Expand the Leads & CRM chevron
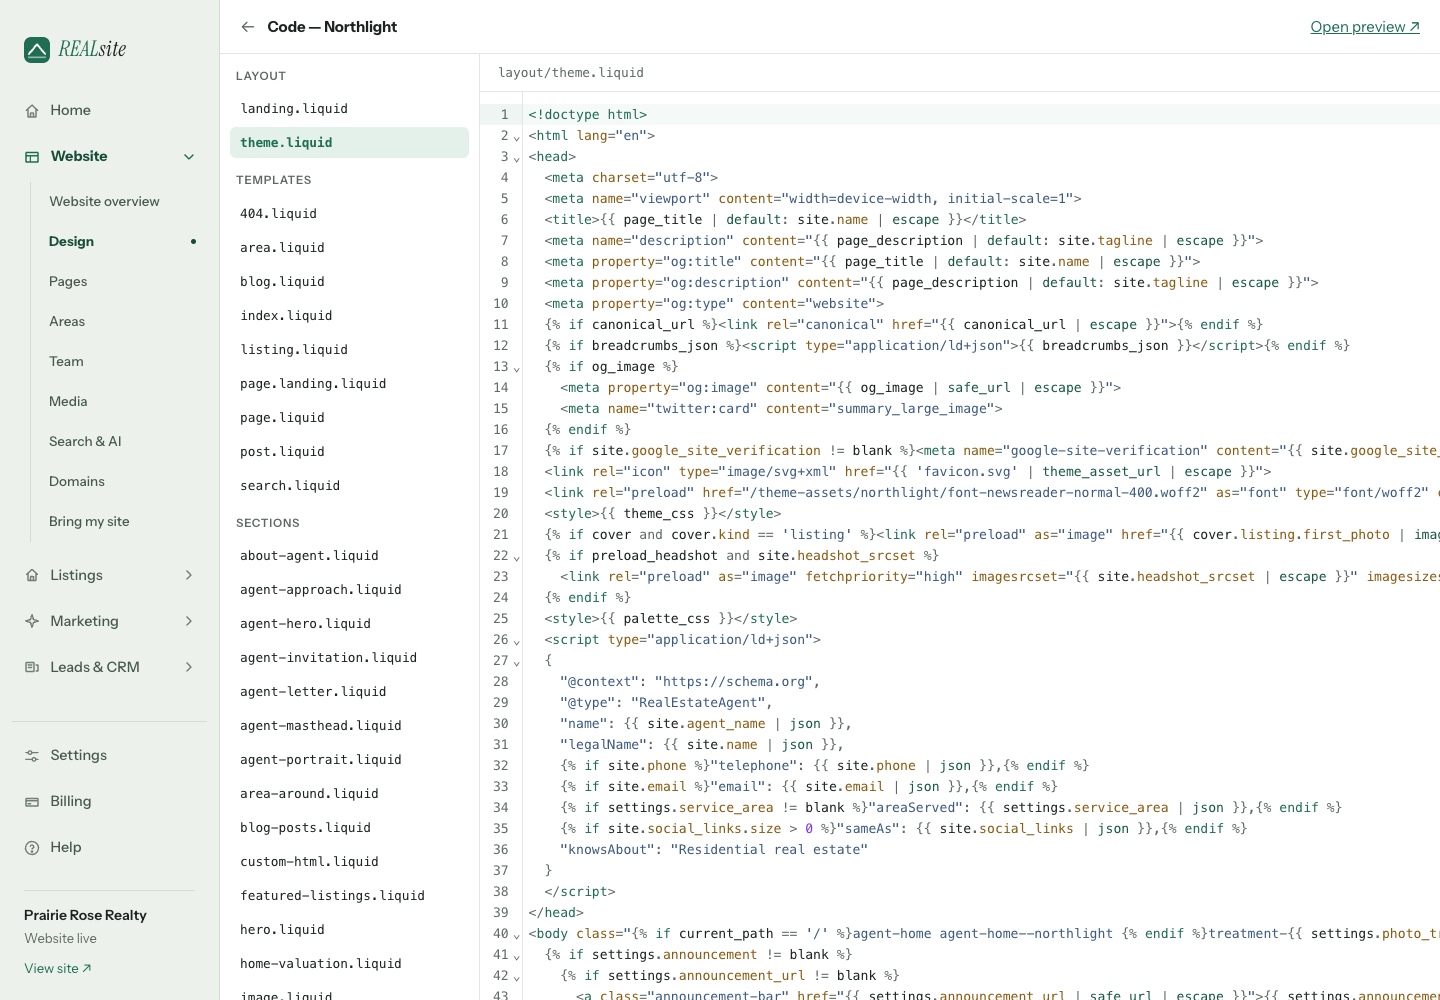 point(189,667)
